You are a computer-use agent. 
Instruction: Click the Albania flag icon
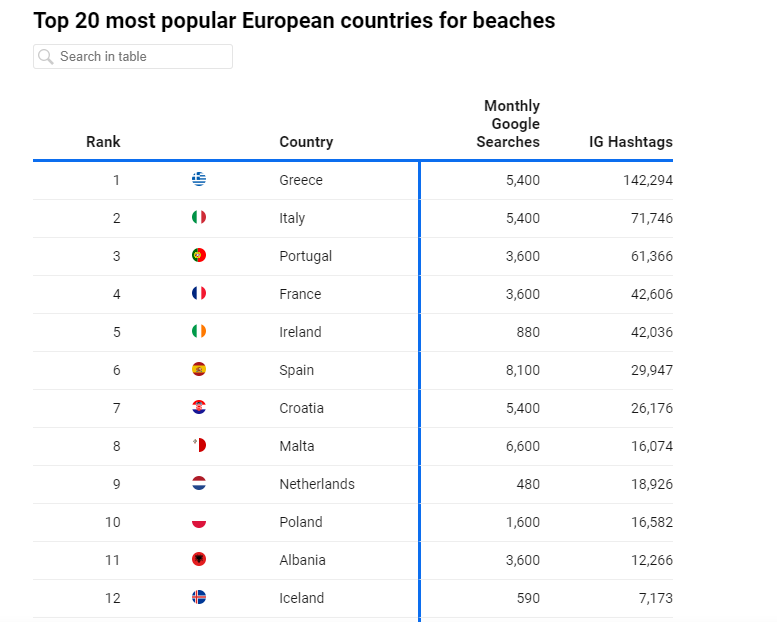pos(199,559)
